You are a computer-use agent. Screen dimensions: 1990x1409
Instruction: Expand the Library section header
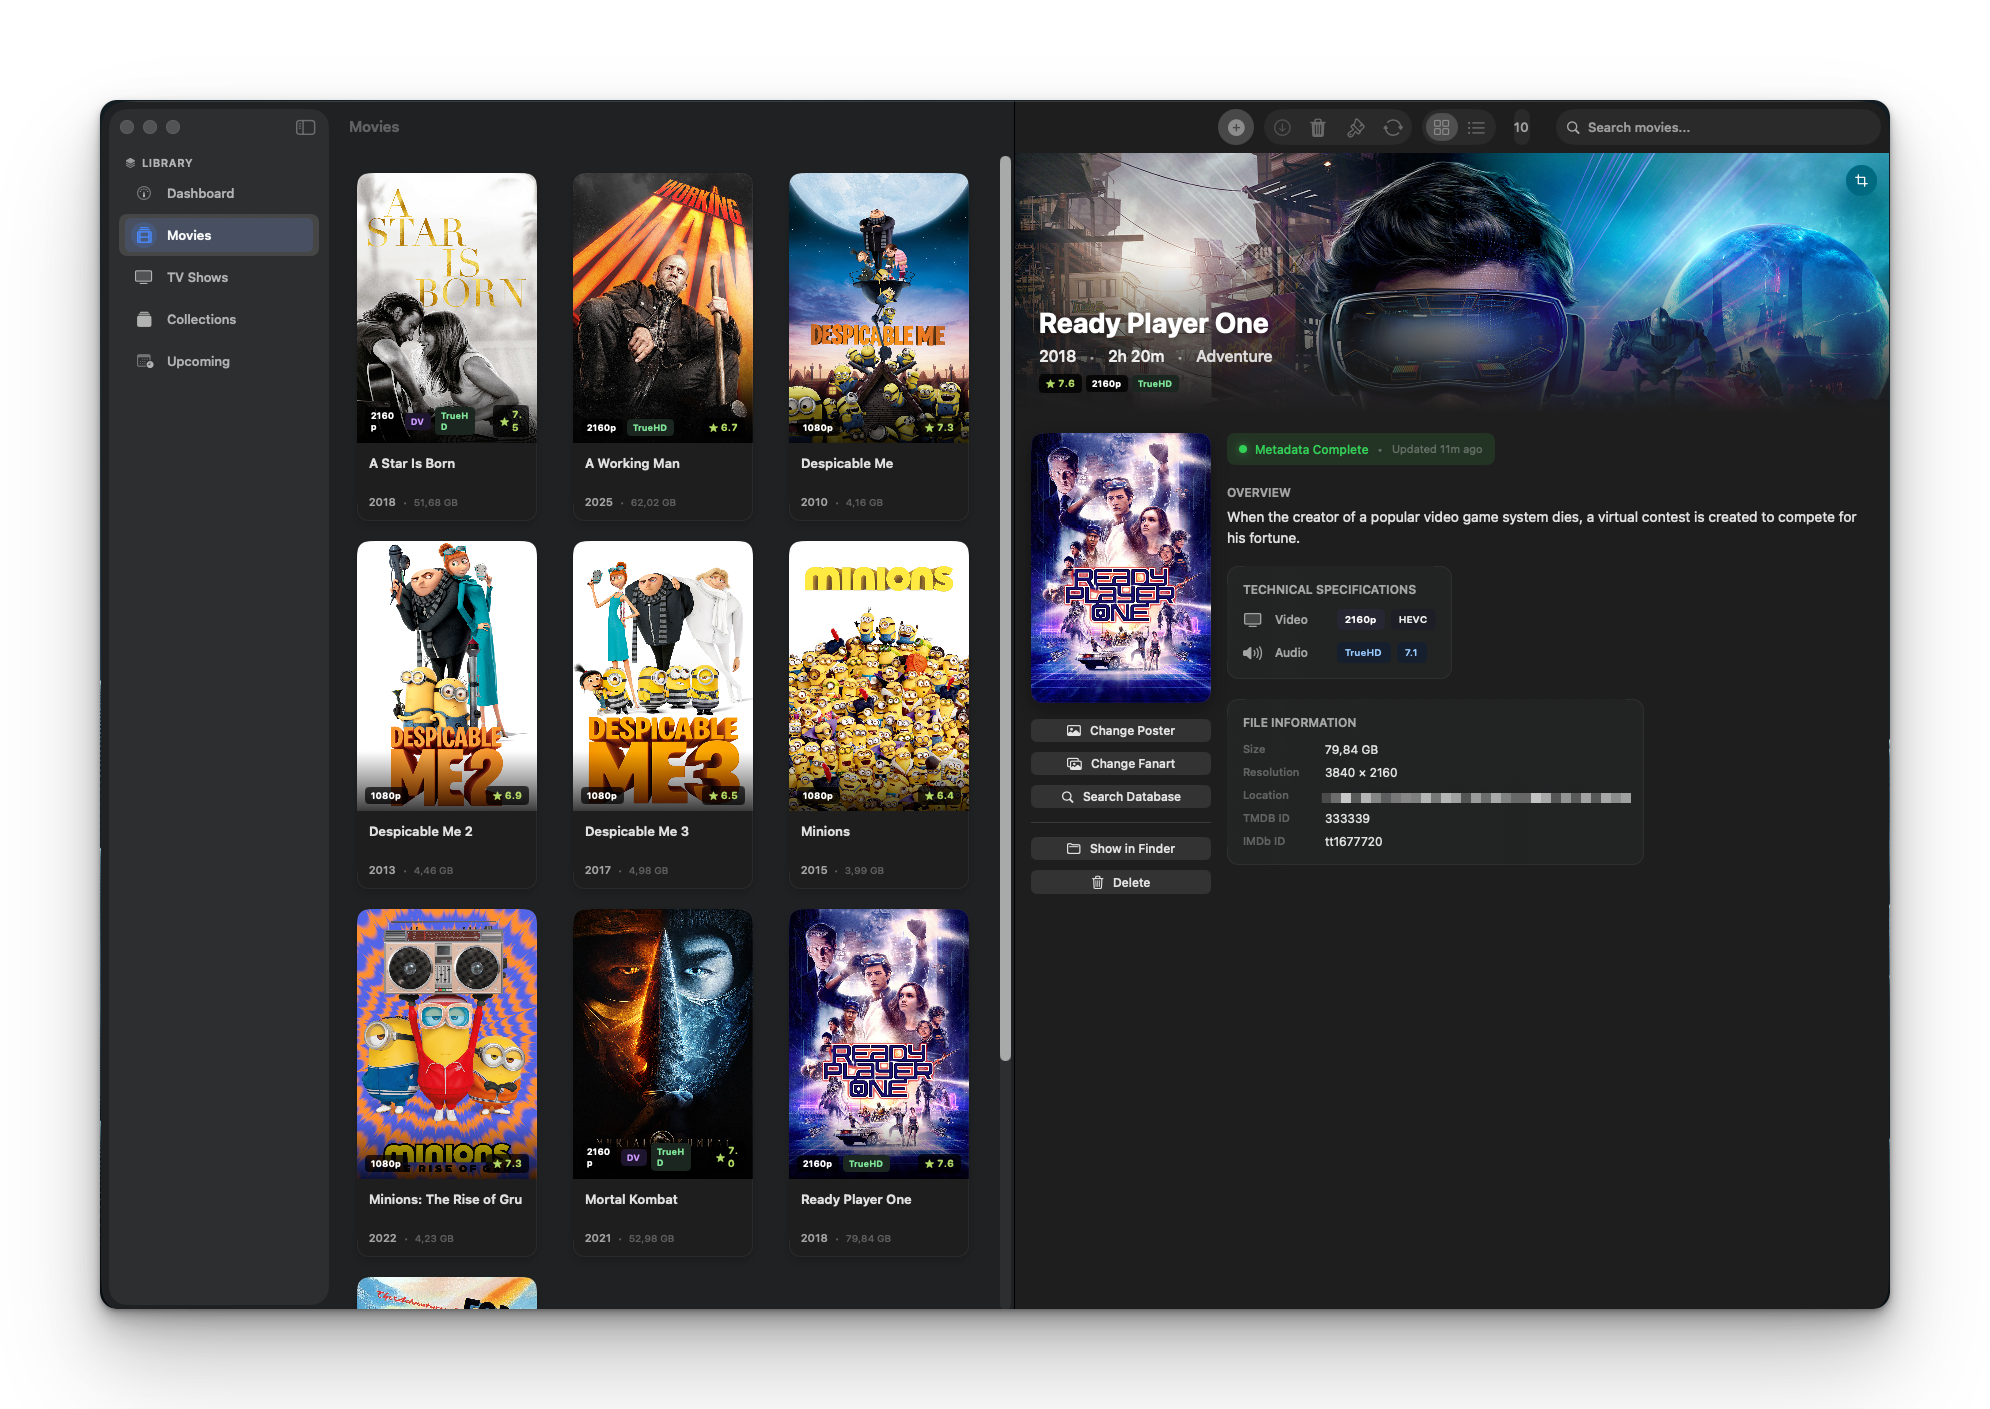click(165, 162)
